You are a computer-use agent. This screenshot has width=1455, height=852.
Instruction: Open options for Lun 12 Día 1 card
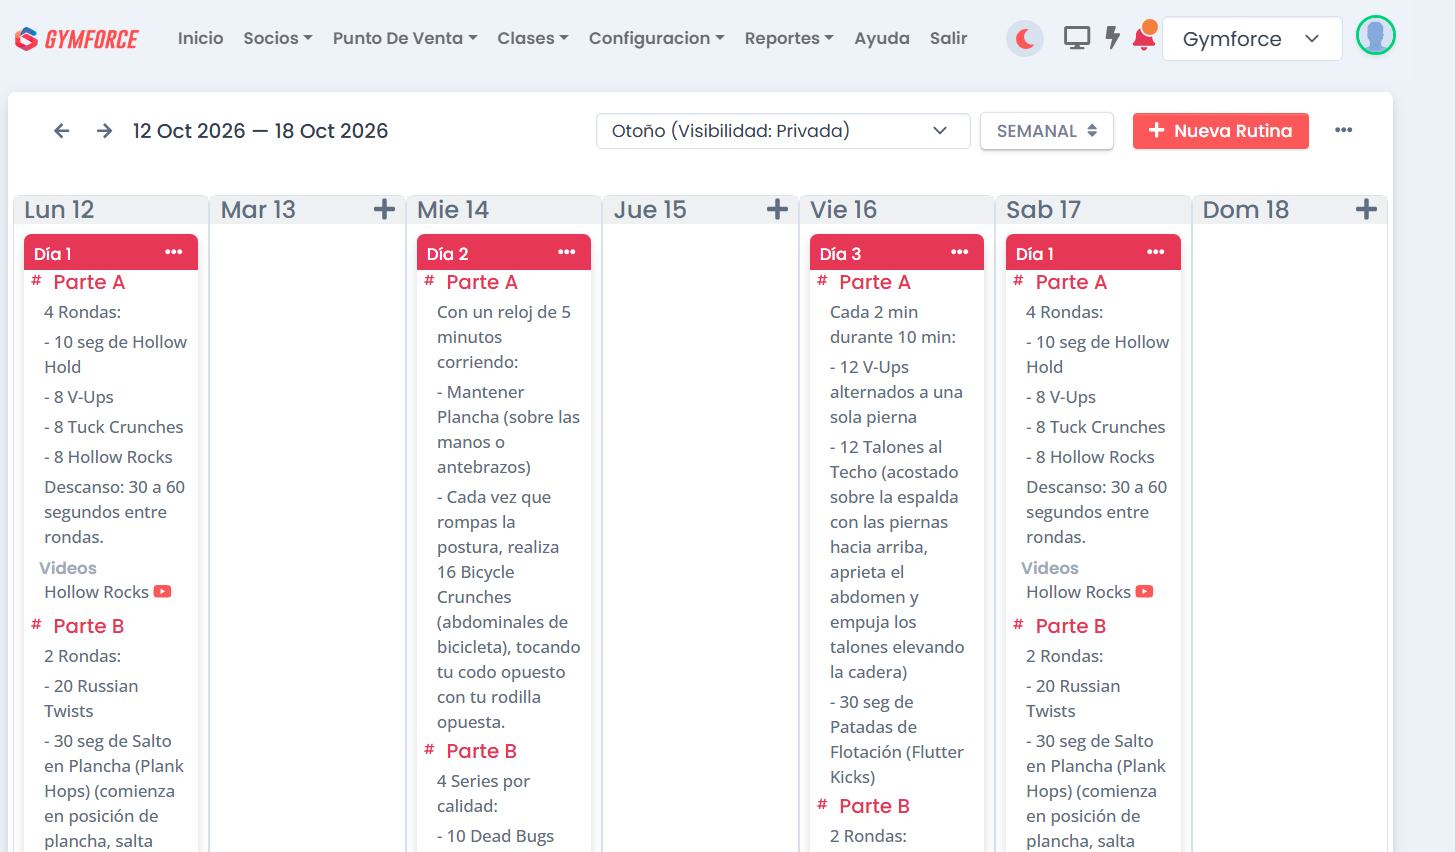(x=174, y=252)
